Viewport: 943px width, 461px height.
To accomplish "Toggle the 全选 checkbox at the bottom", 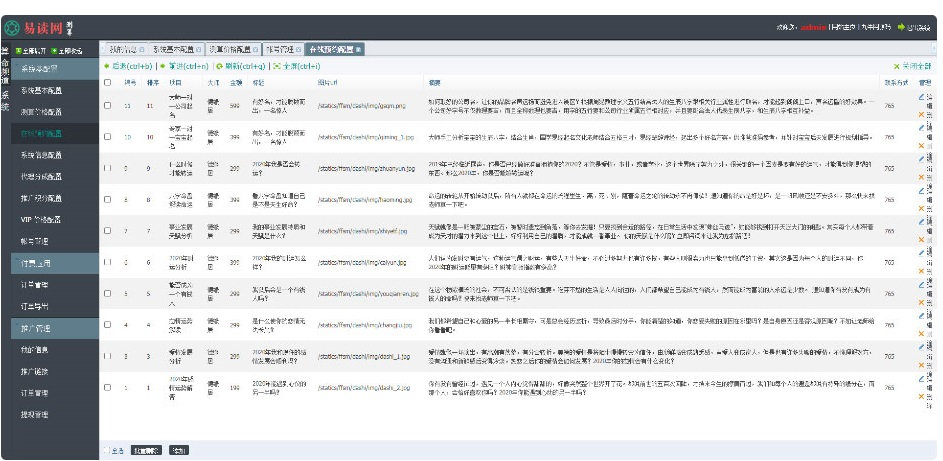I will tap(107, 450).
